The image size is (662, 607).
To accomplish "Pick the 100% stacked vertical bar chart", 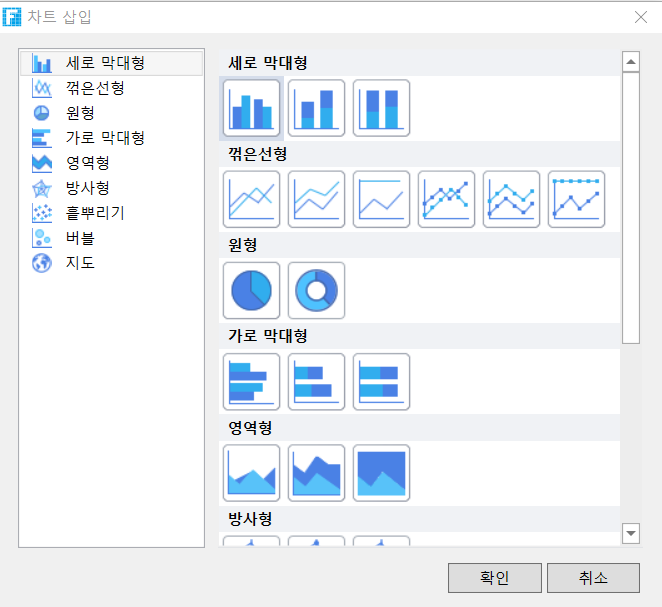I will pyautogui.click(x=381, y=108).
